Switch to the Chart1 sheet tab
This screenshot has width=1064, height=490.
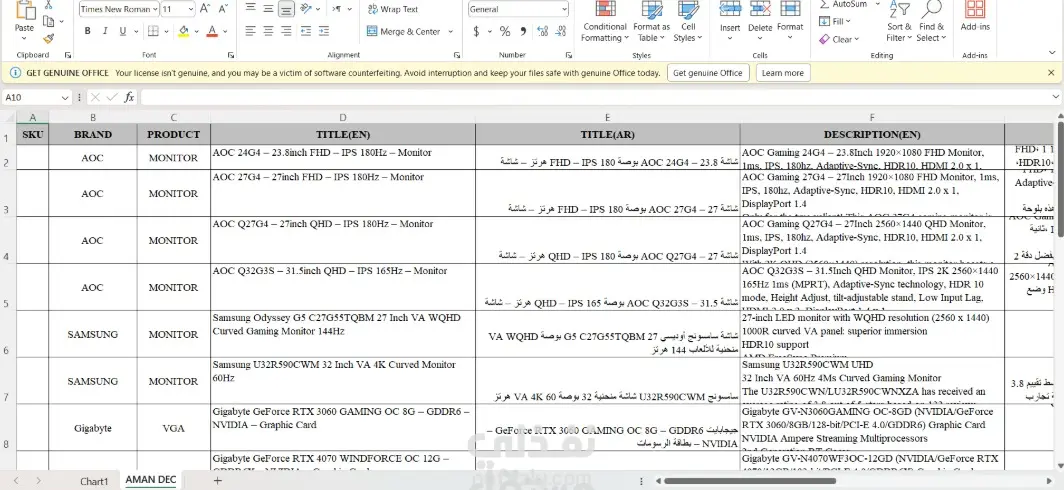tap(94, 481)
